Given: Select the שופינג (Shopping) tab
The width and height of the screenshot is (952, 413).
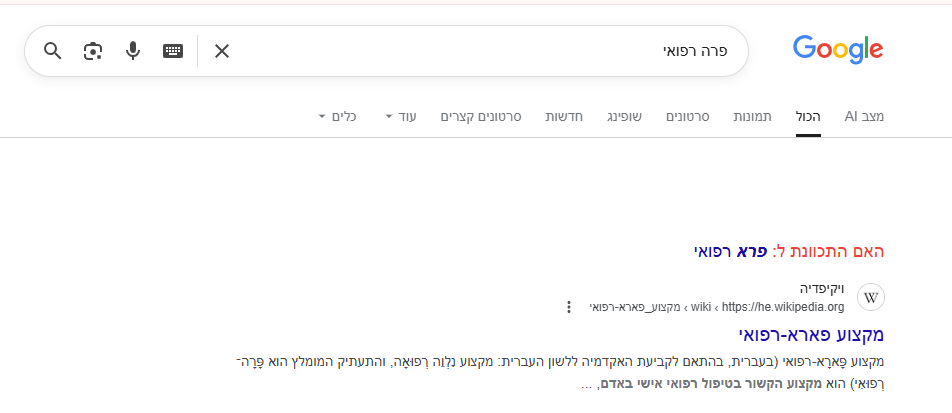Looking at the screenshot, I should [627, 117].
